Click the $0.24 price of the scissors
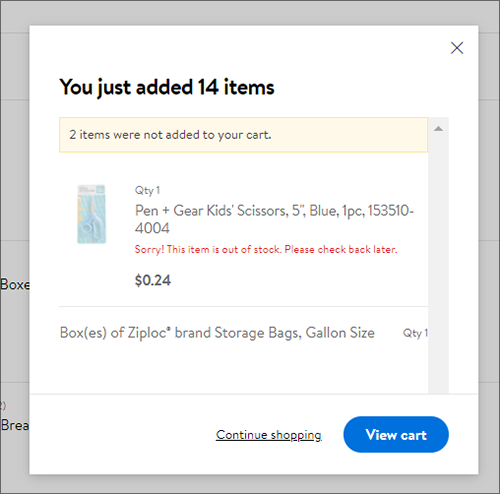Screen dimensions: 500x494 point(153,280)
